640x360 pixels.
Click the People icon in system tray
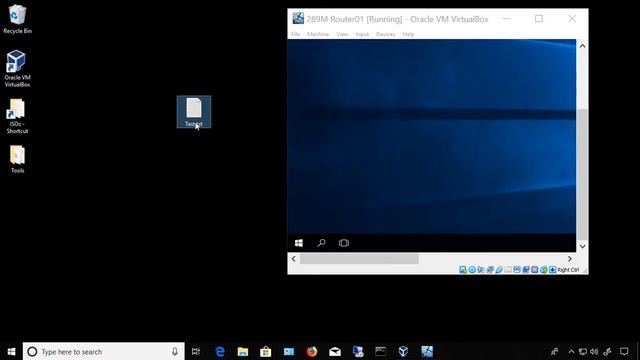tap(554, 351)
